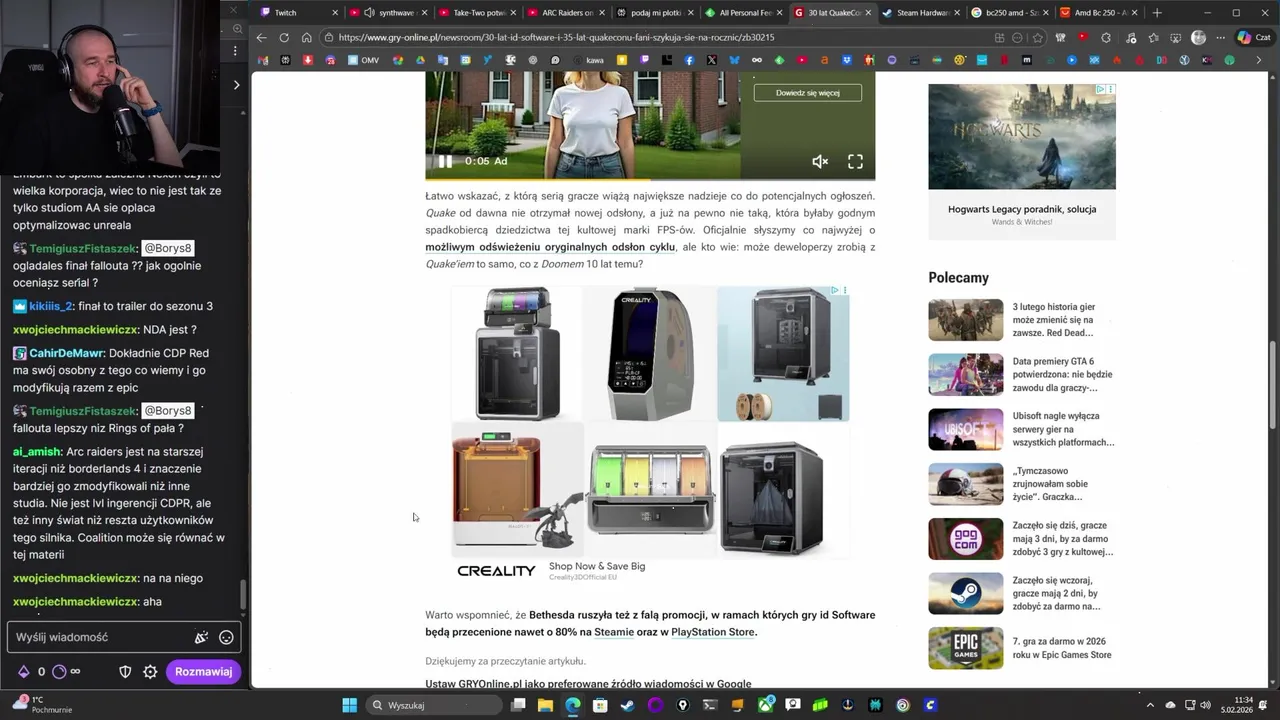Click the Creality 'Shop Now & Save Big' ad
Image resolution: width=1280 pixels, height=720 pixels.
coord(597,566)
